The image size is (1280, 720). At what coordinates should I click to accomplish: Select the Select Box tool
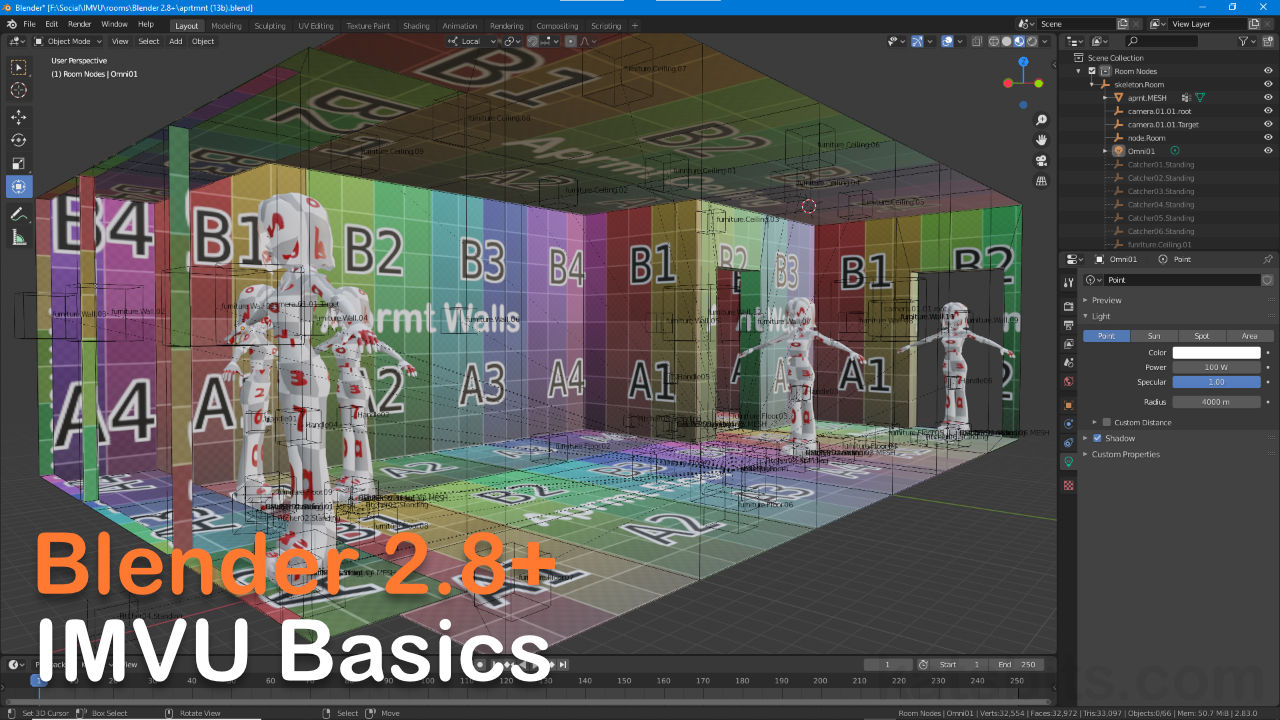click(19, 67)
